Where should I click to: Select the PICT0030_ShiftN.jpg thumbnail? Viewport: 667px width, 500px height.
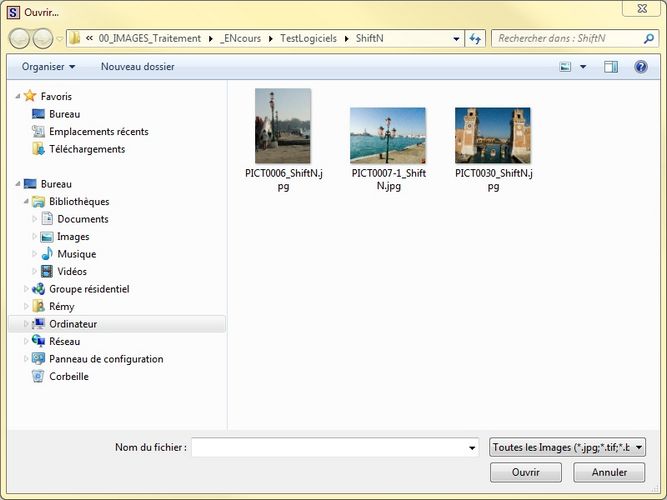tap(492, 135)
